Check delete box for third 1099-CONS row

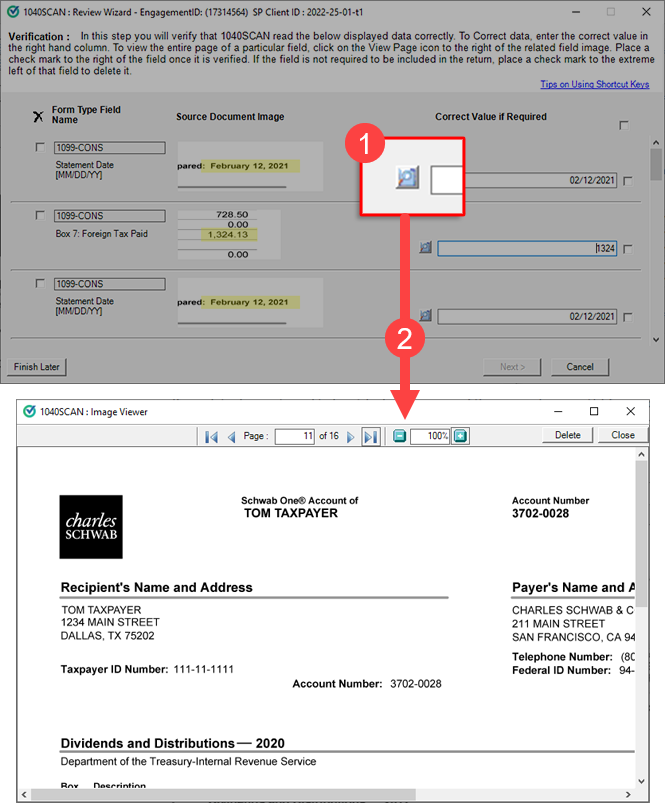pos(40,283)
